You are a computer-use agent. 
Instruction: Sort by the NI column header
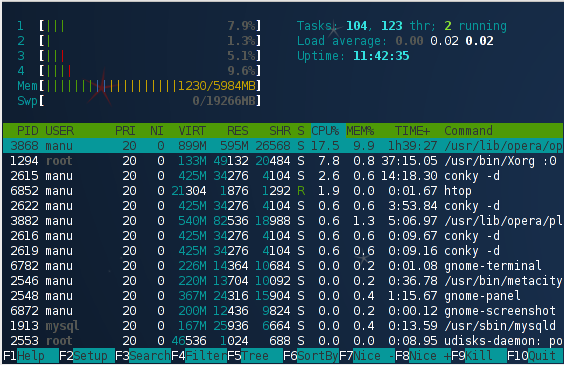pyautogui.click(x=157, y=131)
